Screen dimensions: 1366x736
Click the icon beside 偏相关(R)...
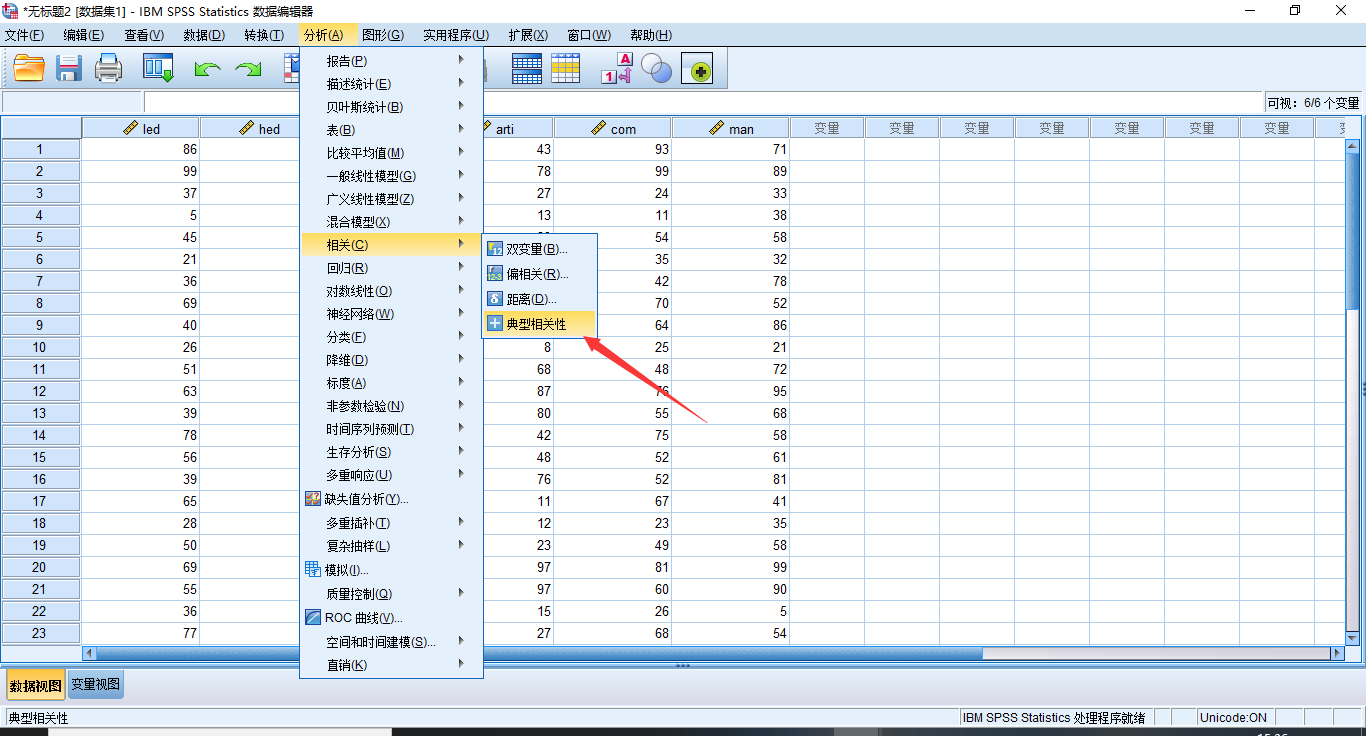pos(495,274)
